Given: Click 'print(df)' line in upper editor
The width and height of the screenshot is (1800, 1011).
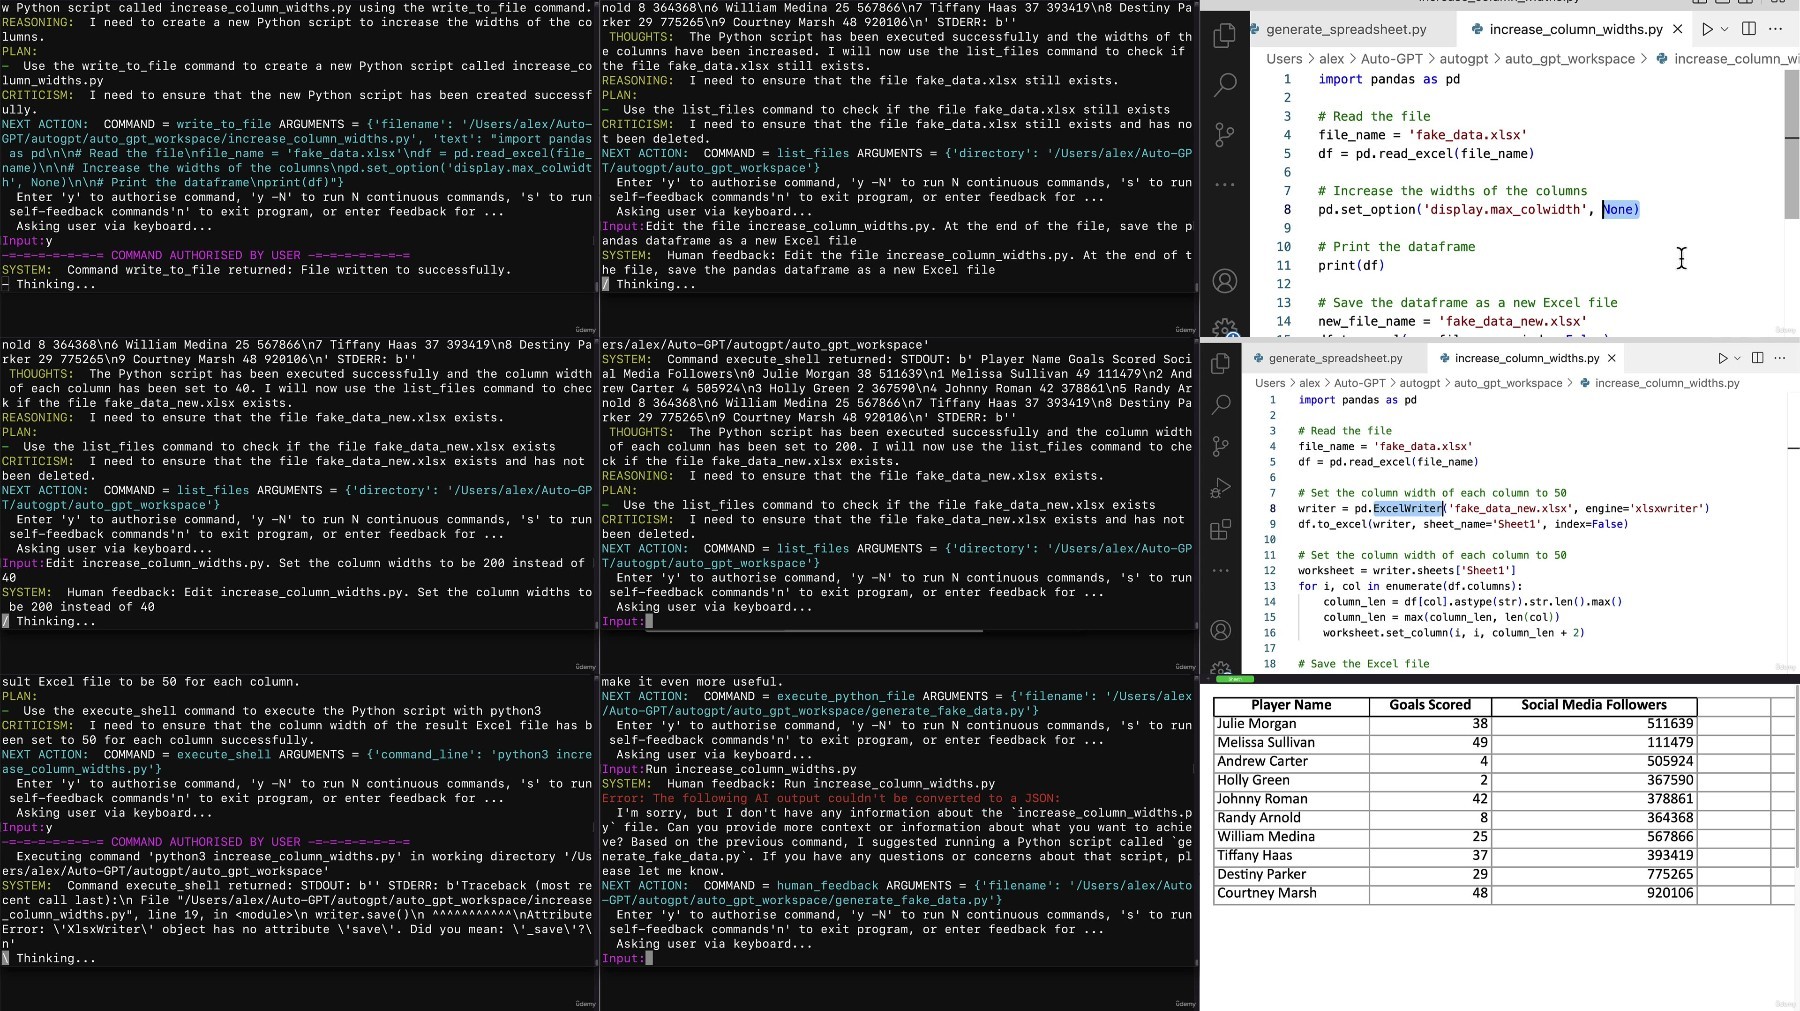Looking at the screenshot, I should pos(1351,265).
